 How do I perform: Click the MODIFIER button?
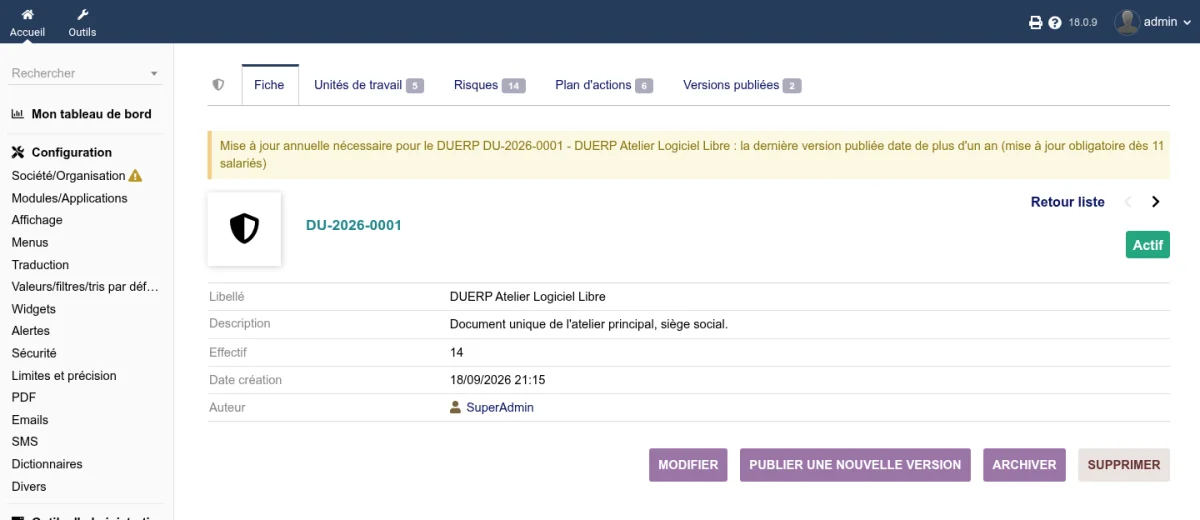(688, 465)
